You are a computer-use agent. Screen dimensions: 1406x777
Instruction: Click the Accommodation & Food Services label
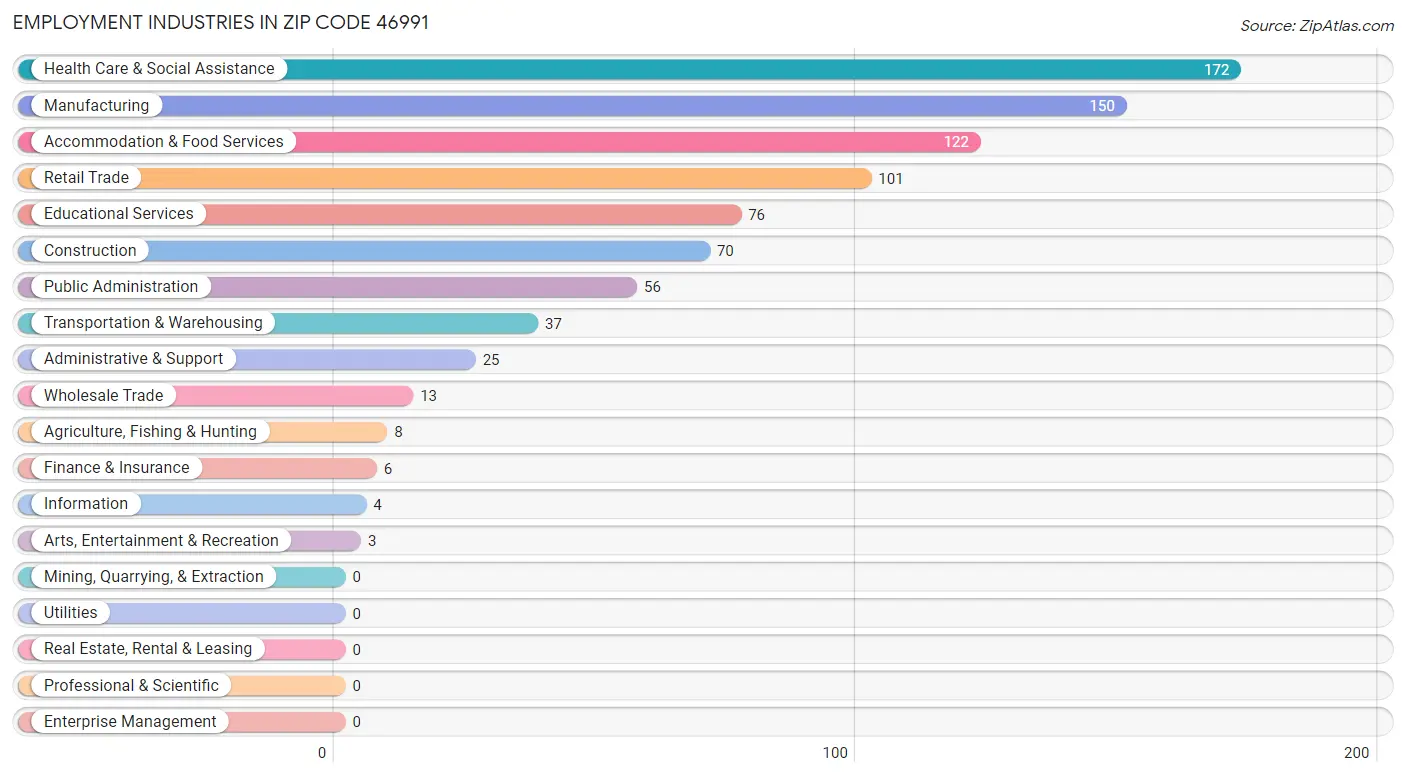164,141
